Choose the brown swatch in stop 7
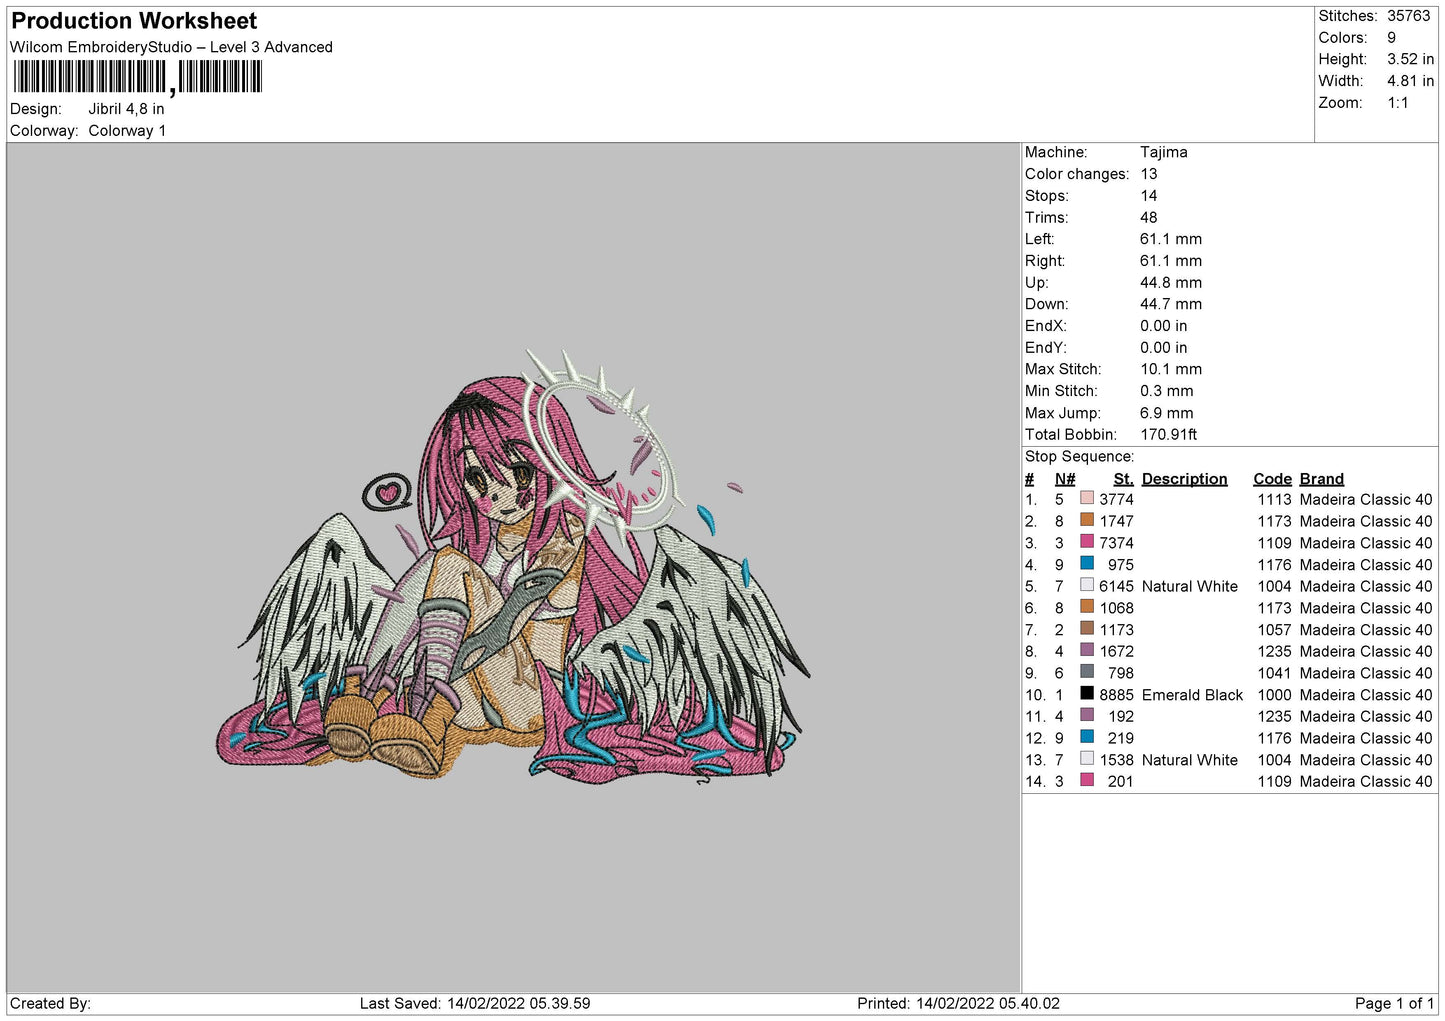The height and width of the screenshot is (1021, 1445). point(1086,629)
